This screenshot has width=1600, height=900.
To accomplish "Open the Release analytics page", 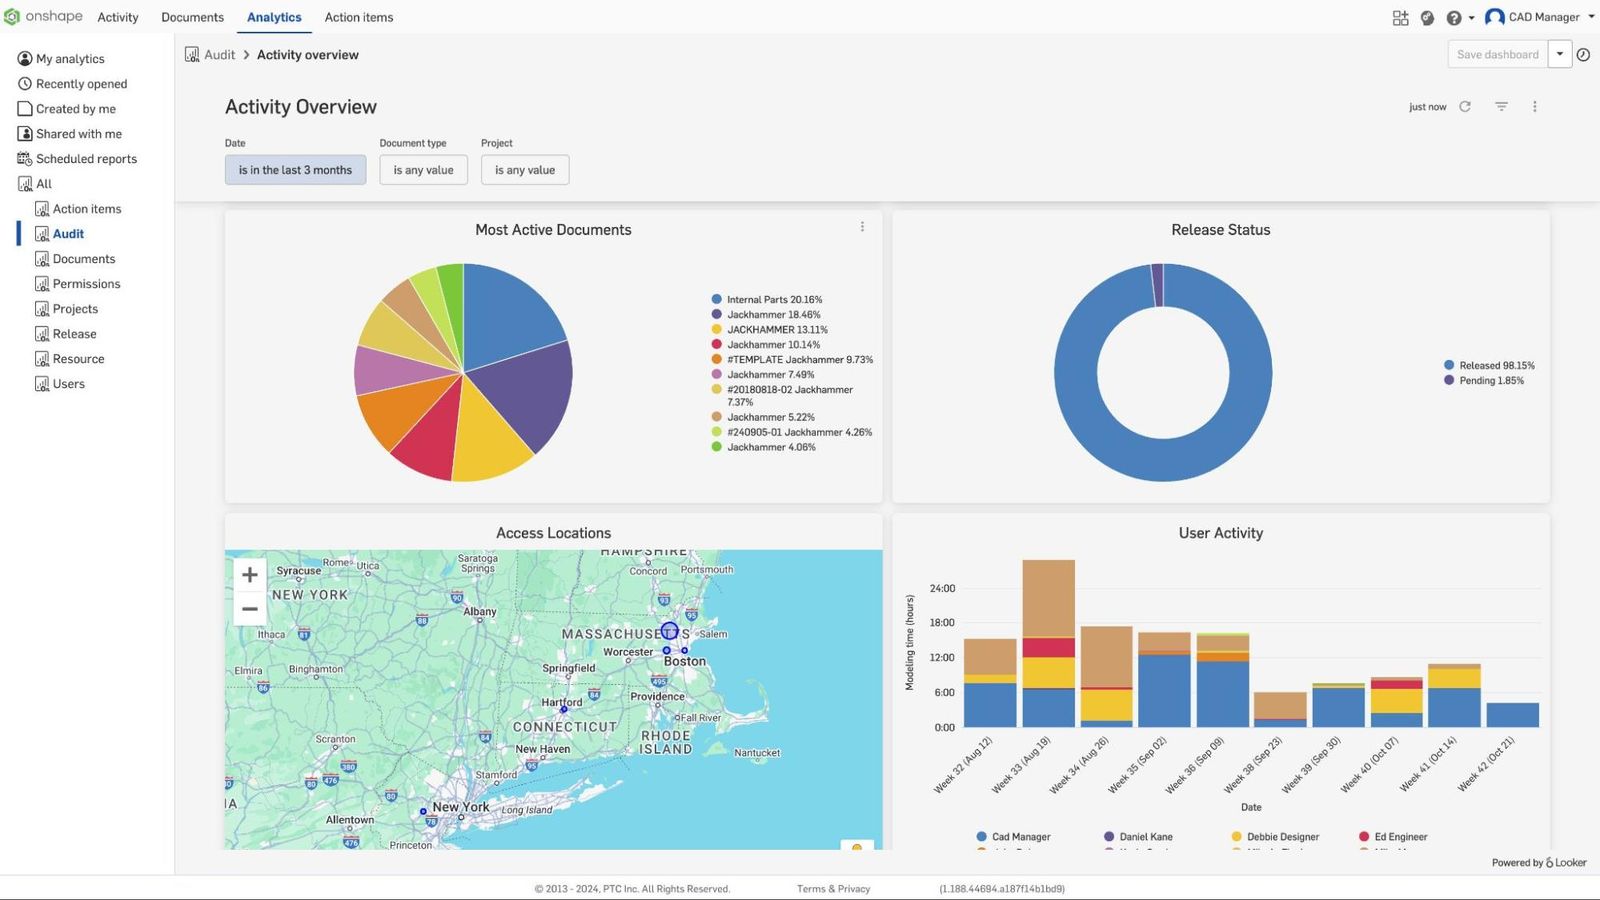I will click(73, 333).
